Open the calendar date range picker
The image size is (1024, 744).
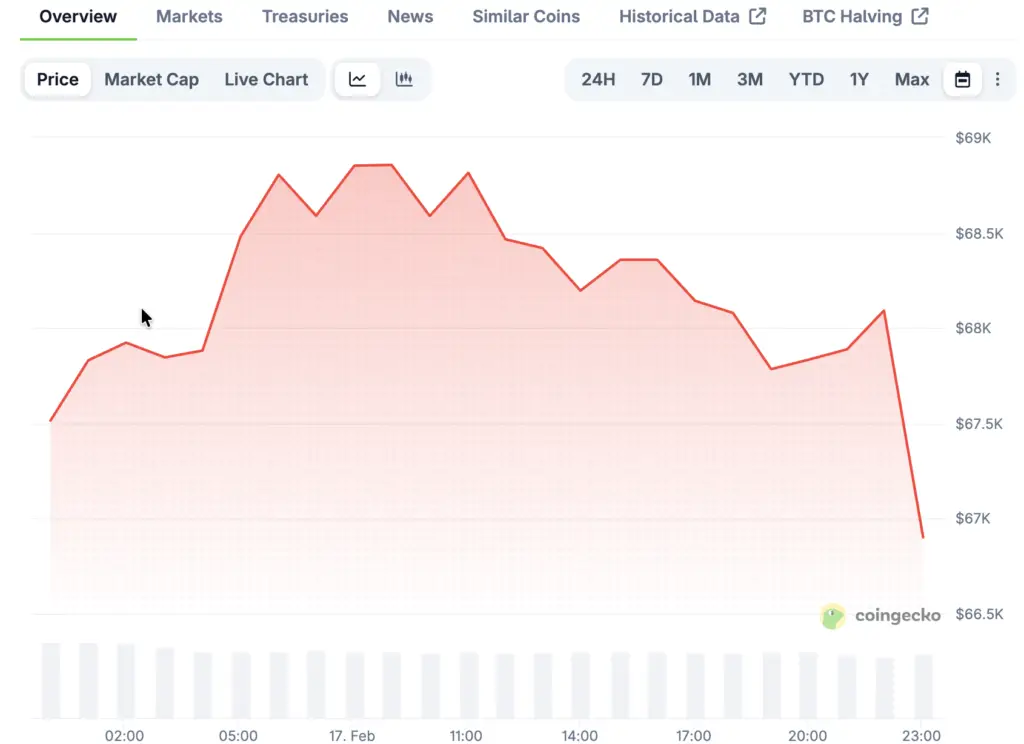click(x=962, y=80)
